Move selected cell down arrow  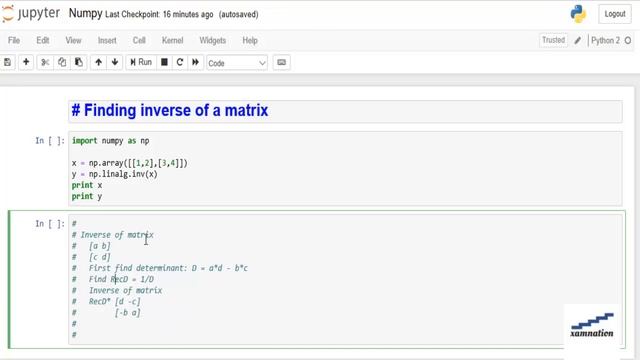tap(115, 62)
